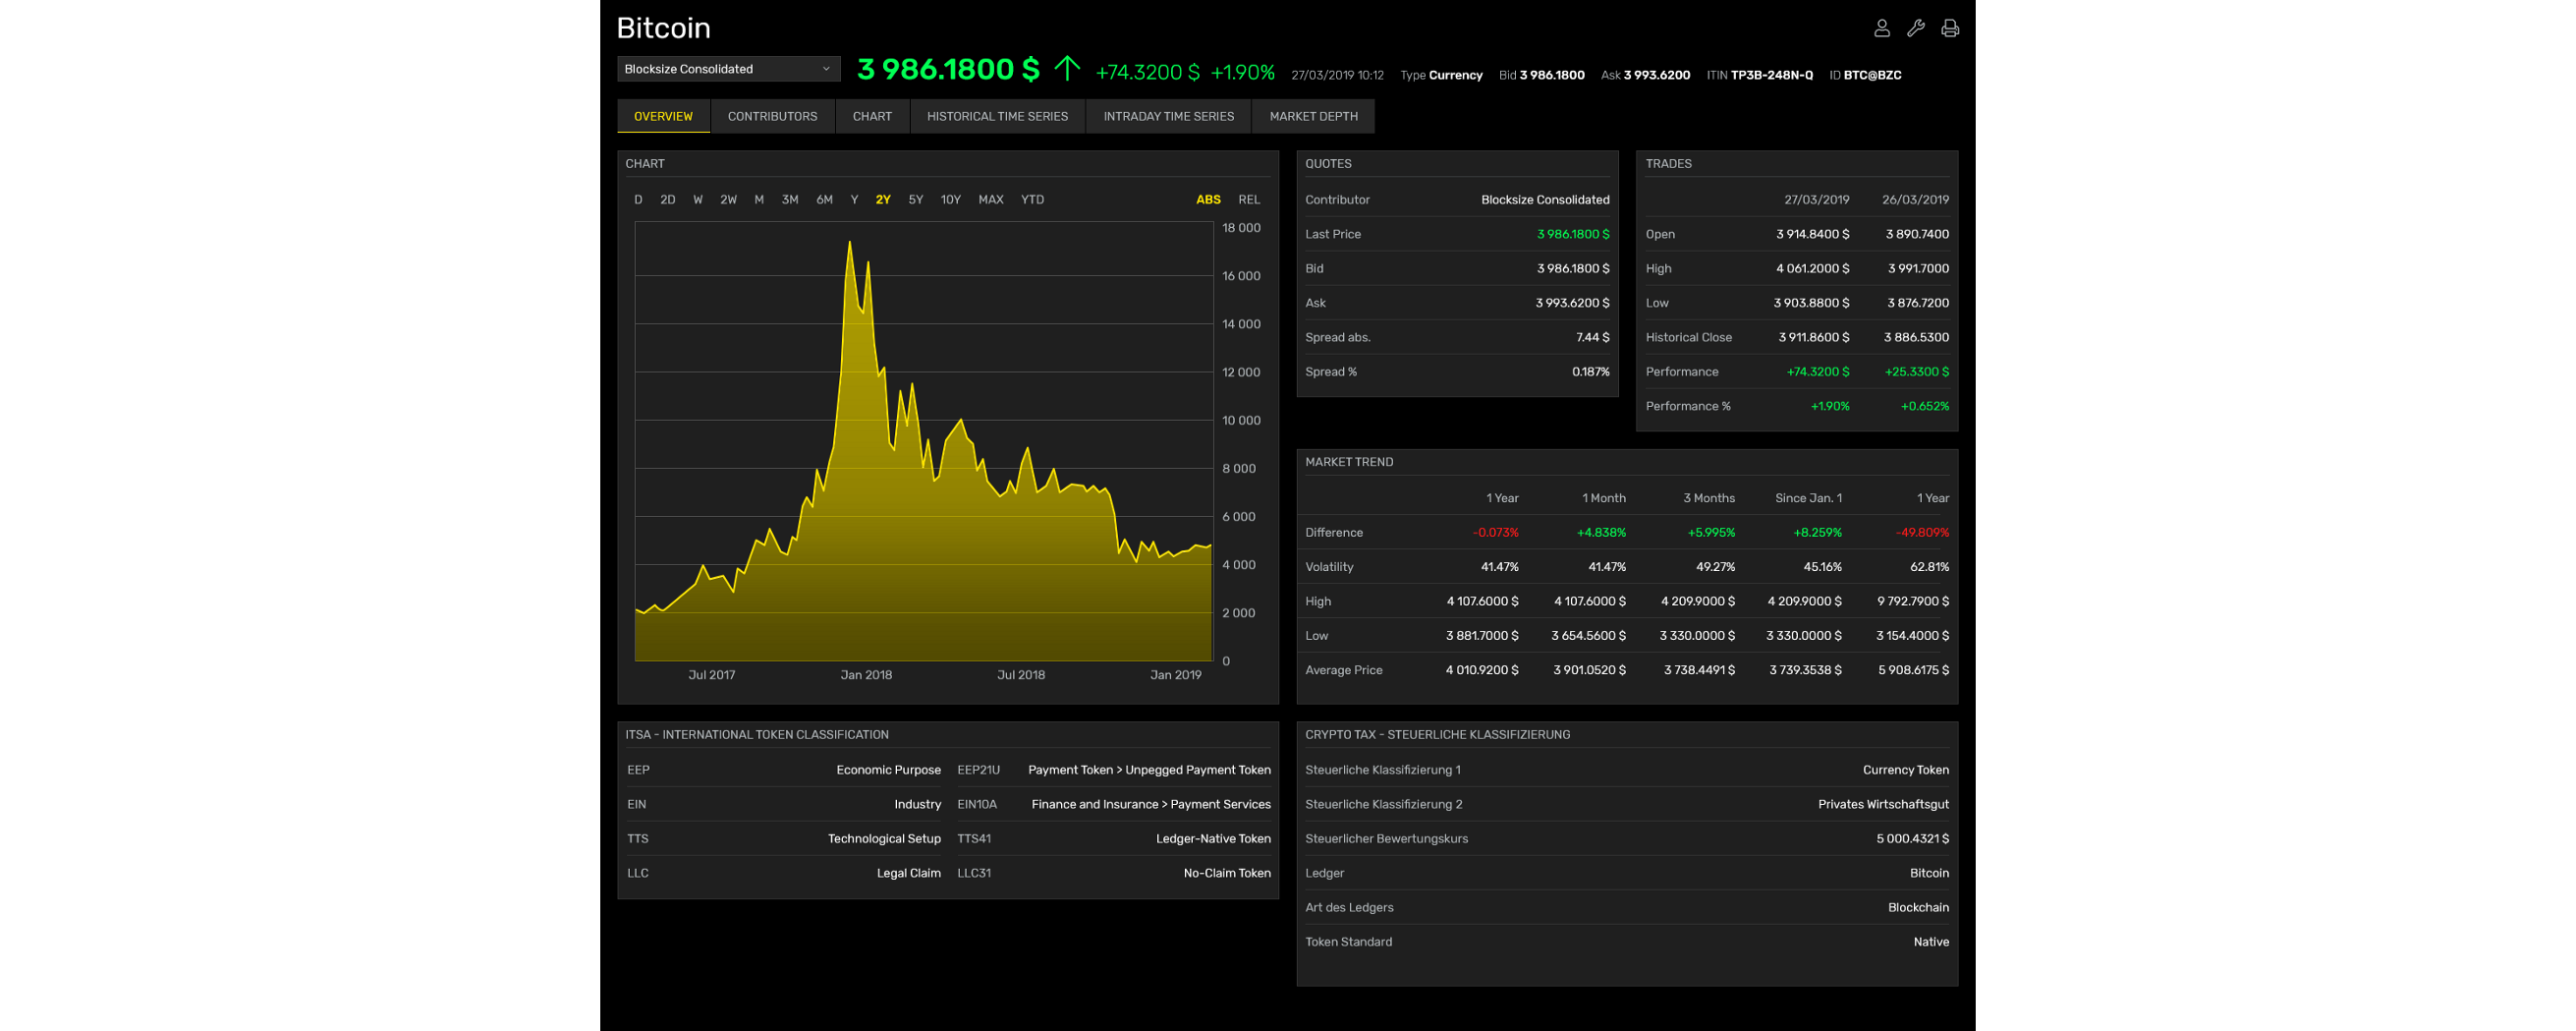Screen dimensions: 2576x1031
Task: Switch chart to ABS mode
Action: [1208, 200]
